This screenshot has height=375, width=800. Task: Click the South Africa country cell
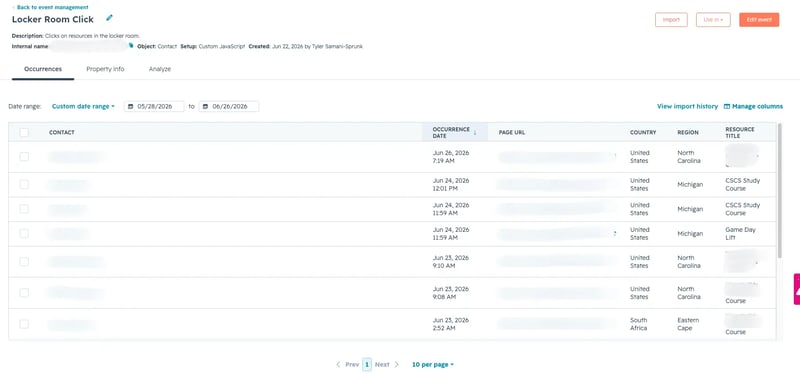(639, 324)
